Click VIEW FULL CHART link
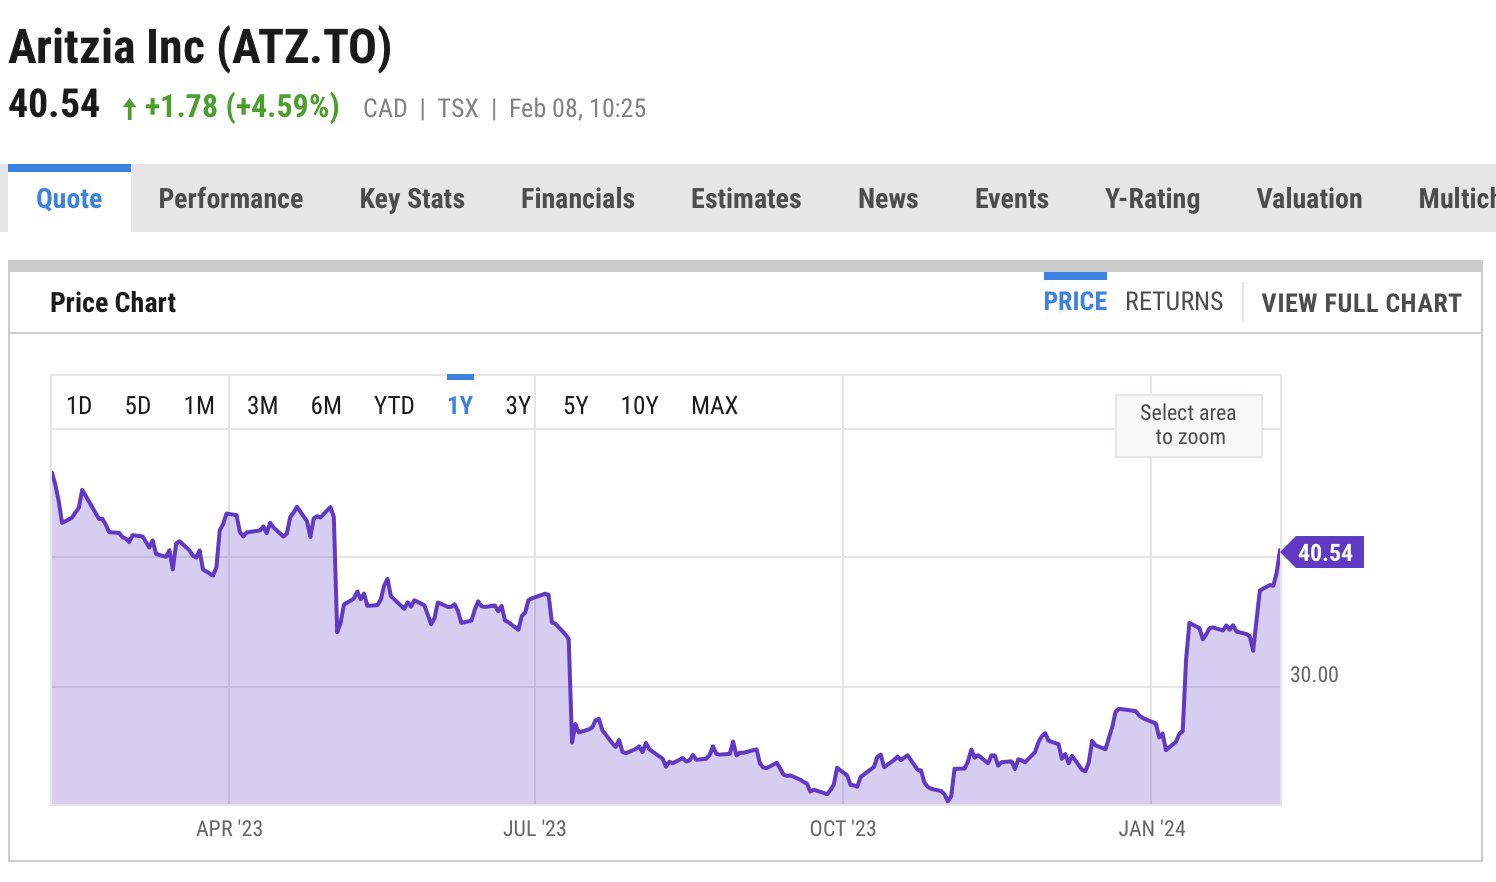The height and width of the screenshot is (882, 1496). (1361, 303)
